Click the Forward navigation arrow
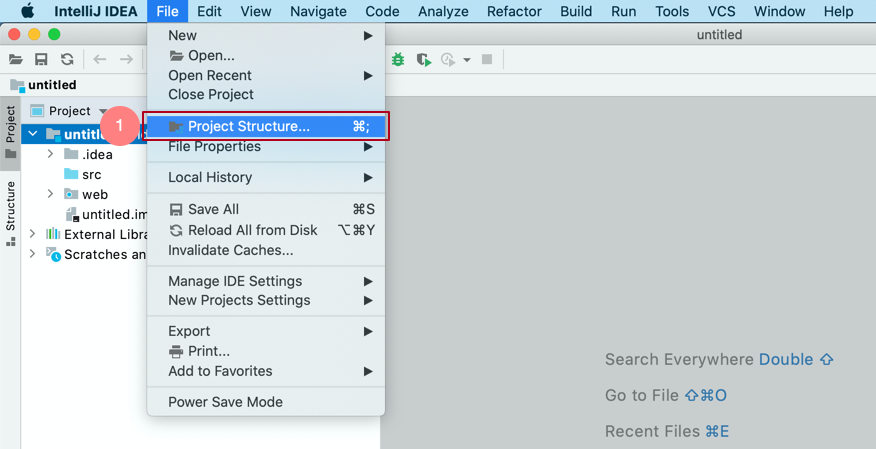This screenshot has width=876, height=449. pos(126,59)
